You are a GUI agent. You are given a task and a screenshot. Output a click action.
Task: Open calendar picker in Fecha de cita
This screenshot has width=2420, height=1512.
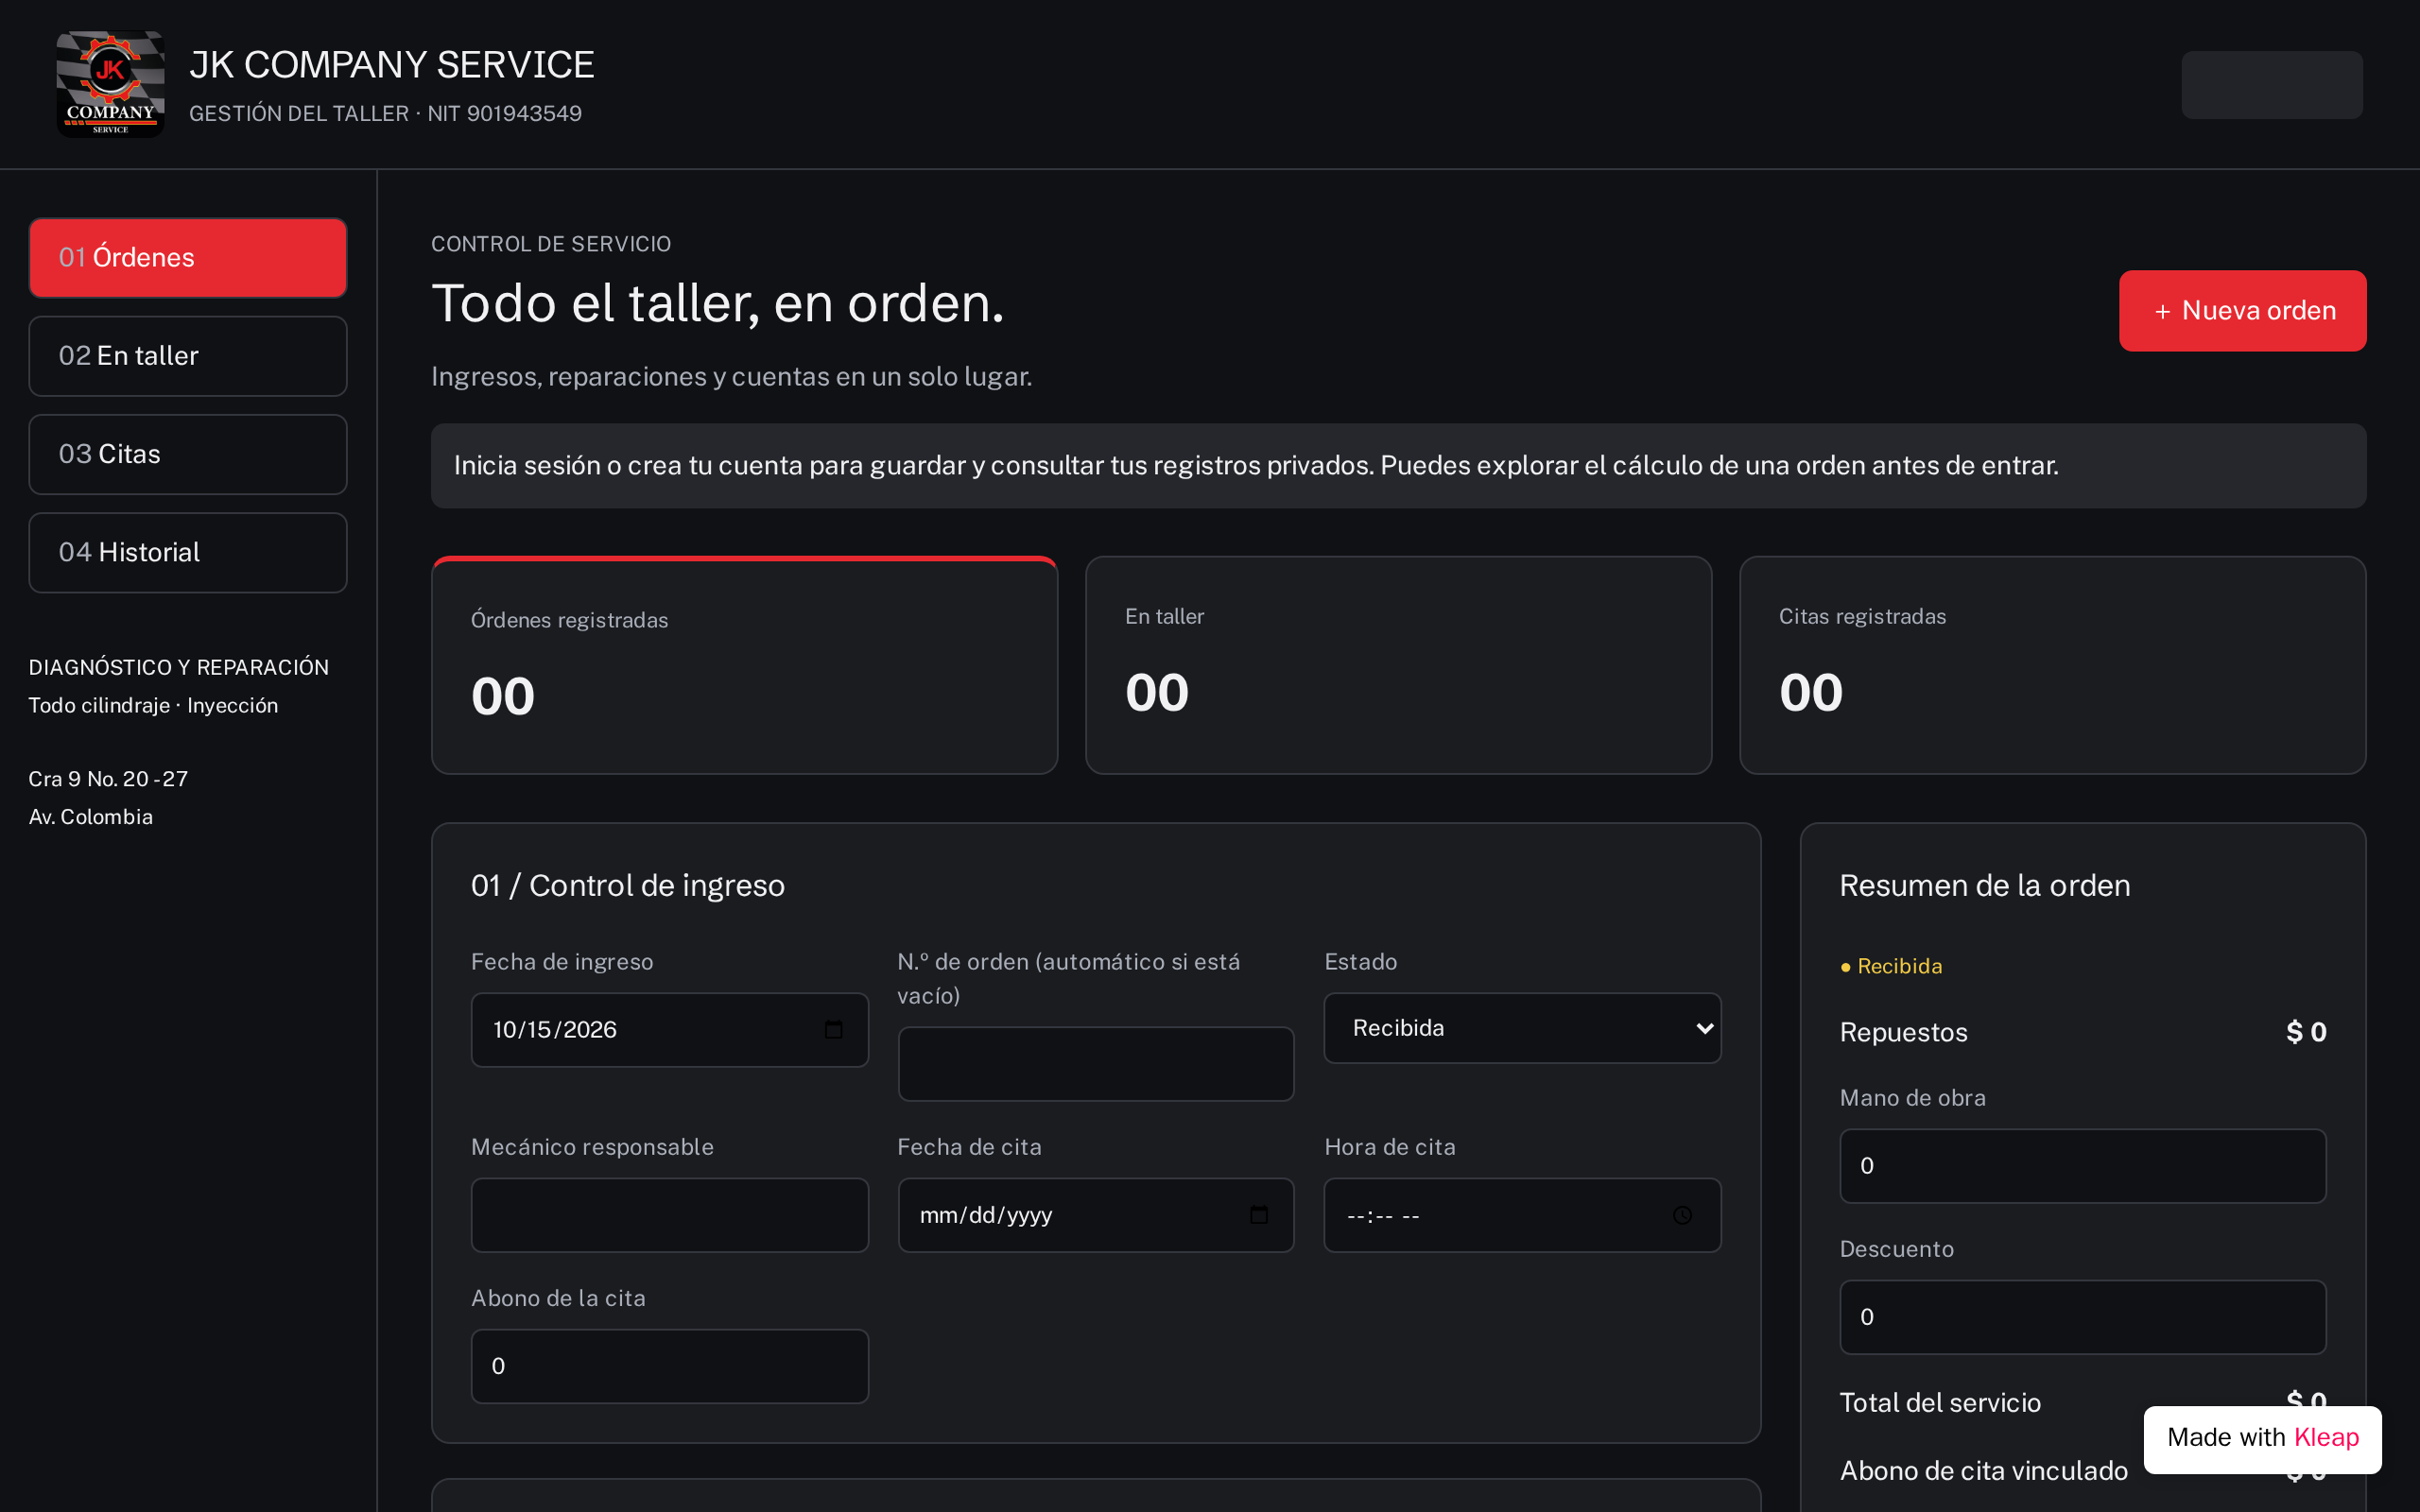(x=1259, y=1215)
